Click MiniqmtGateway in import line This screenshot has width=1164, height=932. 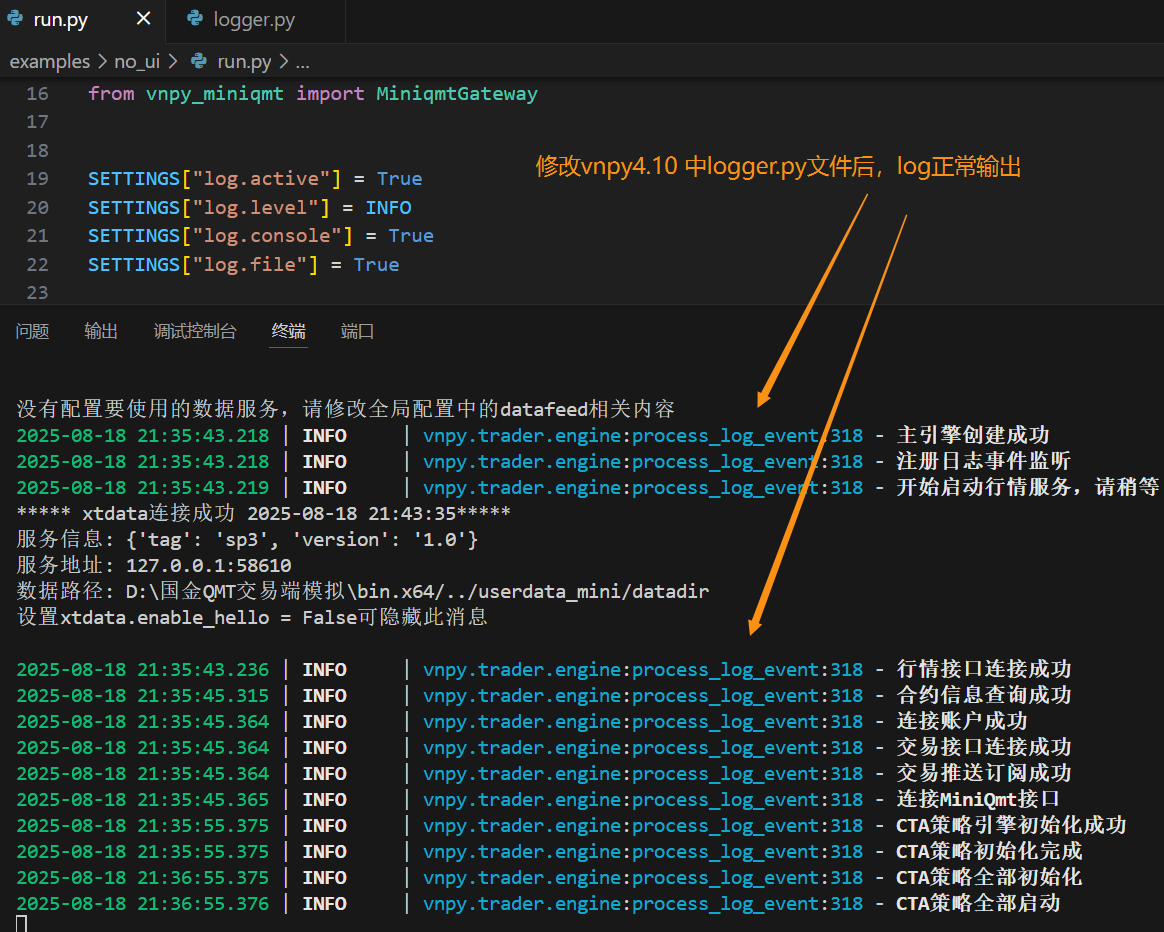[x=457, y=94]
